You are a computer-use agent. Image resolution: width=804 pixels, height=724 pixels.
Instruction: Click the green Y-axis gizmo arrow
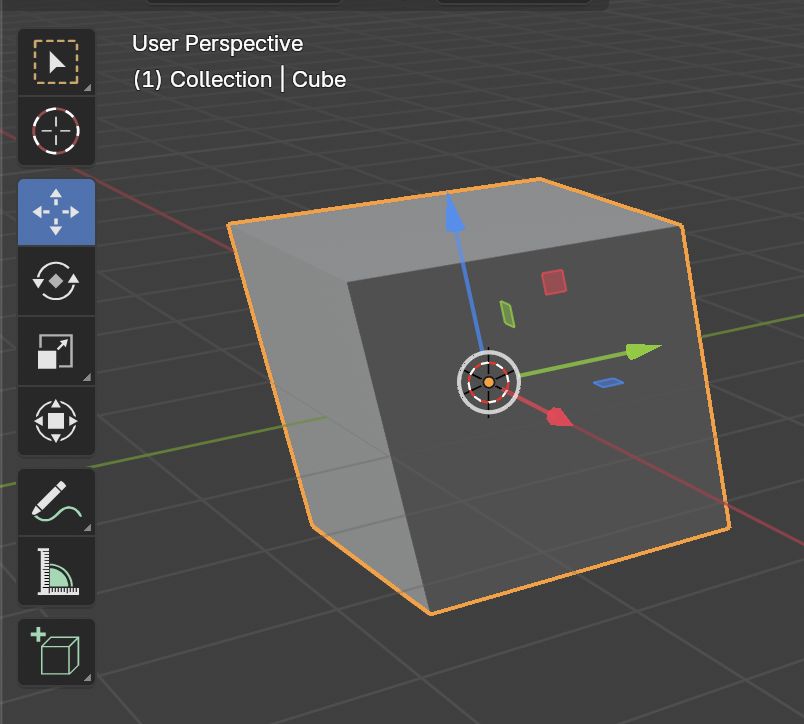[x=641, y=351]
